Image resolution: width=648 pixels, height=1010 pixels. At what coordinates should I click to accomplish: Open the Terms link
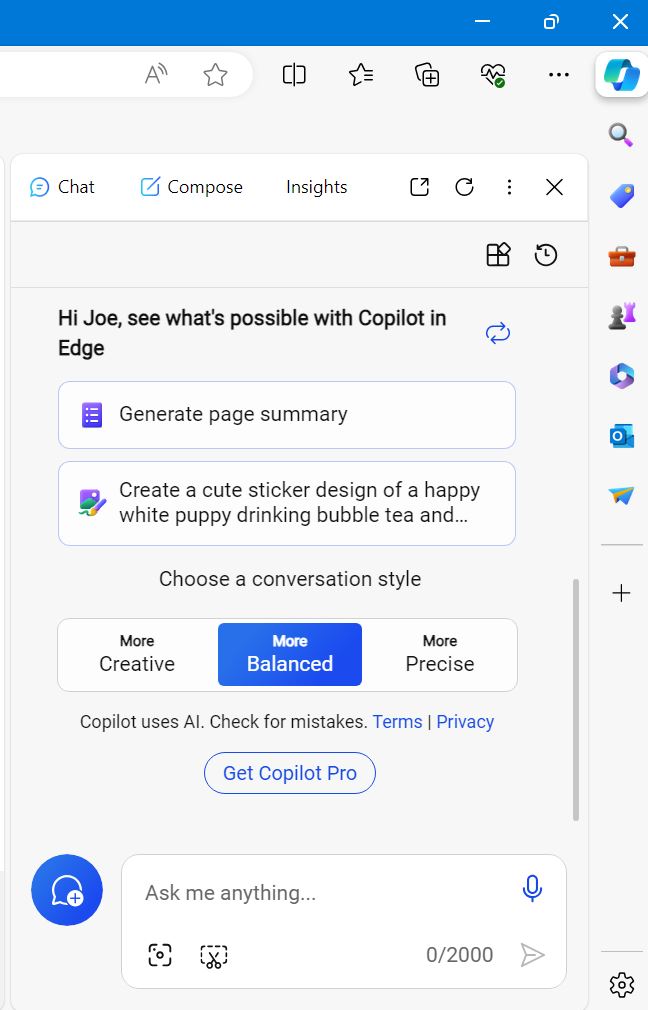(x=397, y=721)
